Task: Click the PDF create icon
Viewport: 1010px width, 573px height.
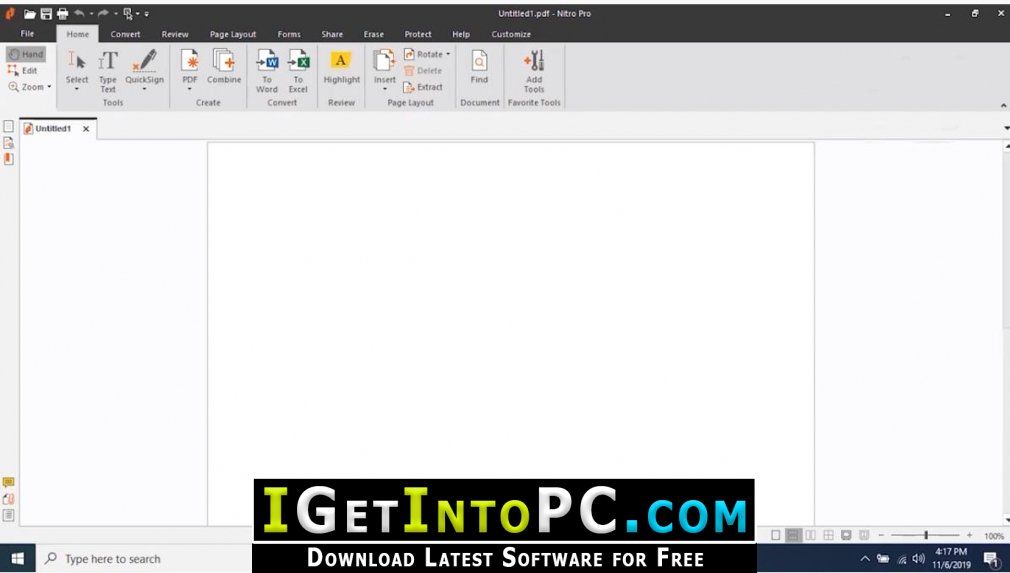Action: [x=189, y=61]
